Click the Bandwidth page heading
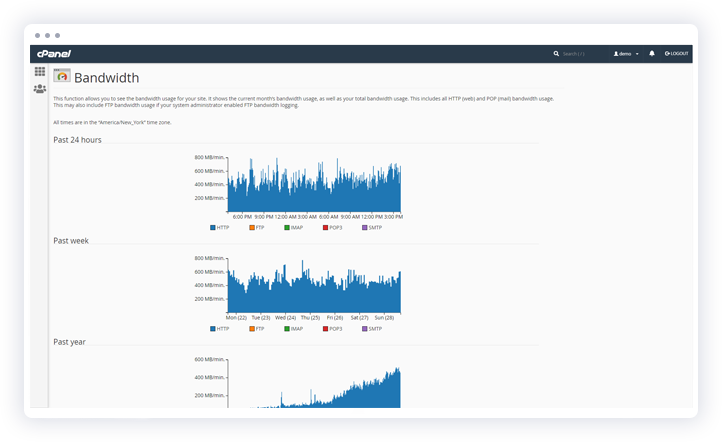 click(x=106, y=77)
